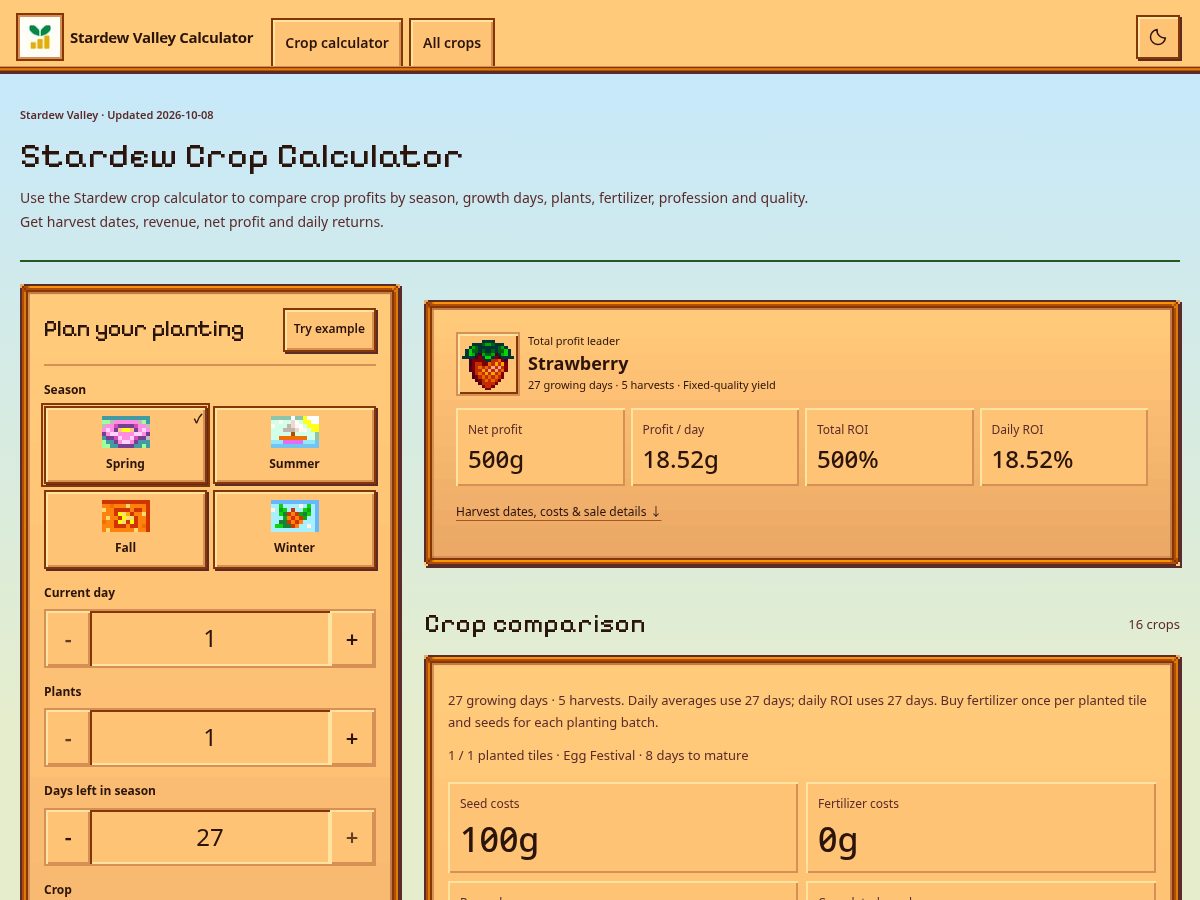The height and width of the screenshot is (900, 1200).
Task: Click the Stardew Crop Calculator page heading
Action: (241, 157)
